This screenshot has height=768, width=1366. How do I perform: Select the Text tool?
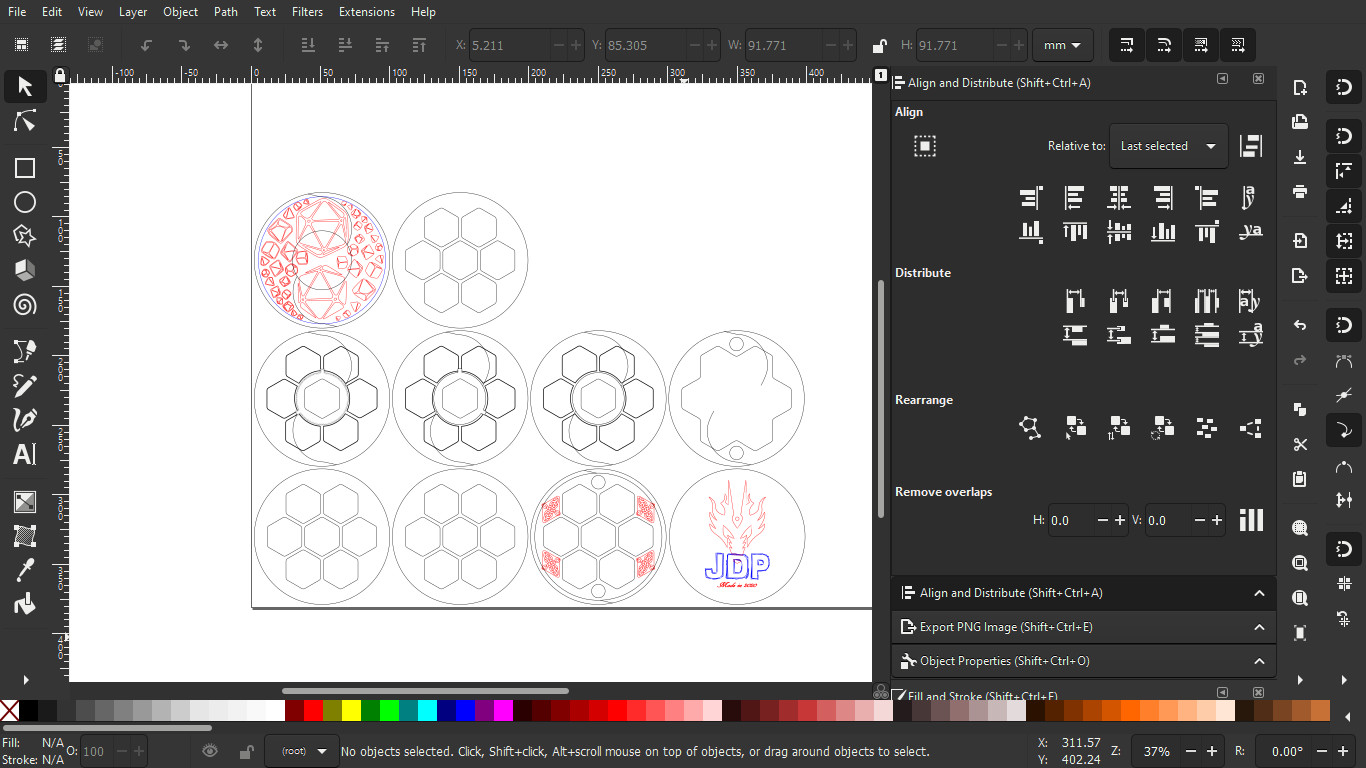(x=25, y=455)
